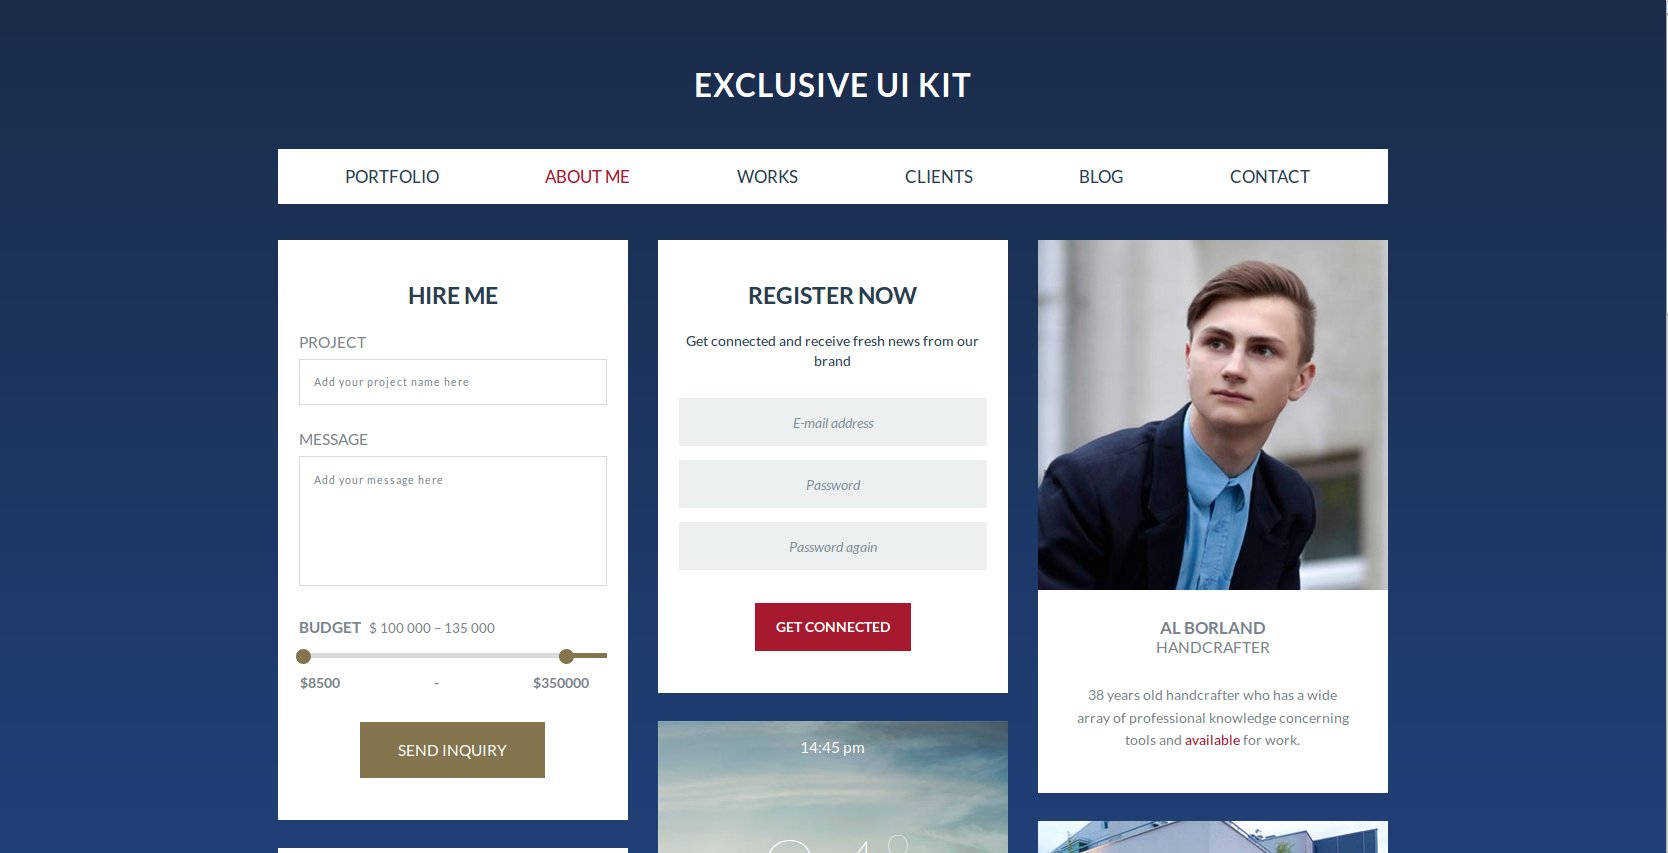Click the Password input field
Image resolution: width=1668 pixels, height=853 pixels.
click(x=833, y=484)
